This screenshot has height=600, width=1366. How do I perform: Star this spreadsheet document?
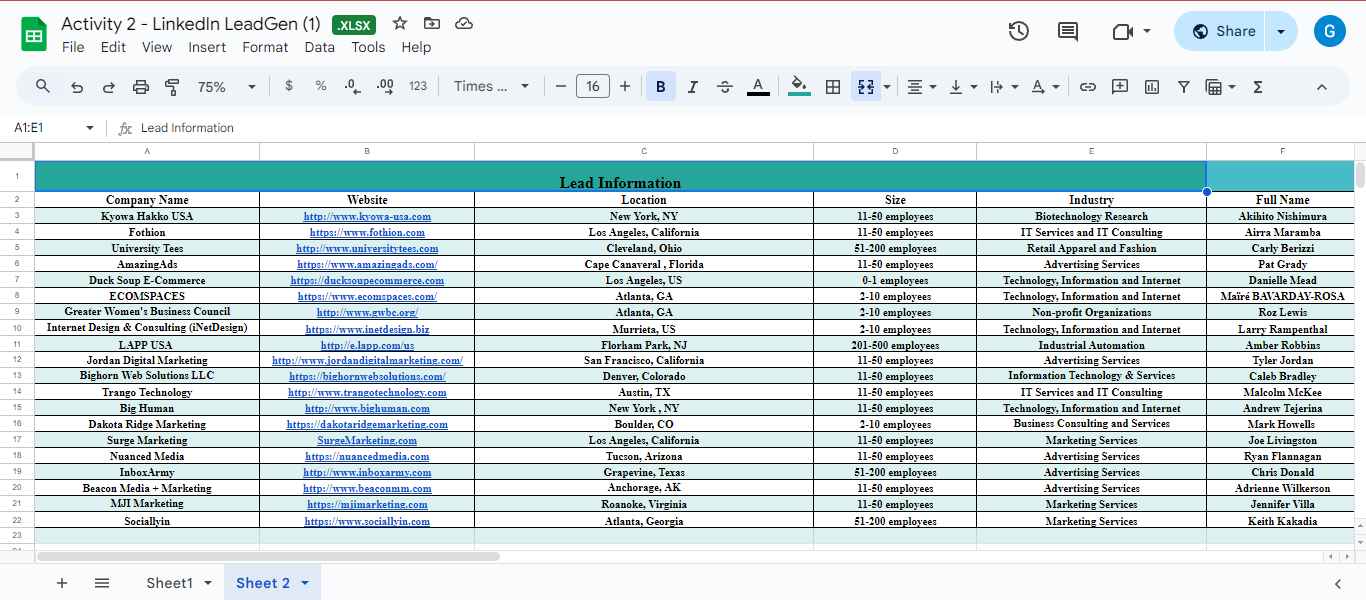pos(400,24)
